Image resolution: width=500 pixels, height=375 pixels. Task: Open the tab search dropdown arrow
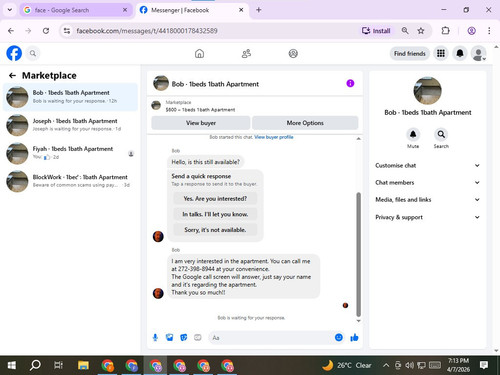click(x=10, y=10)
